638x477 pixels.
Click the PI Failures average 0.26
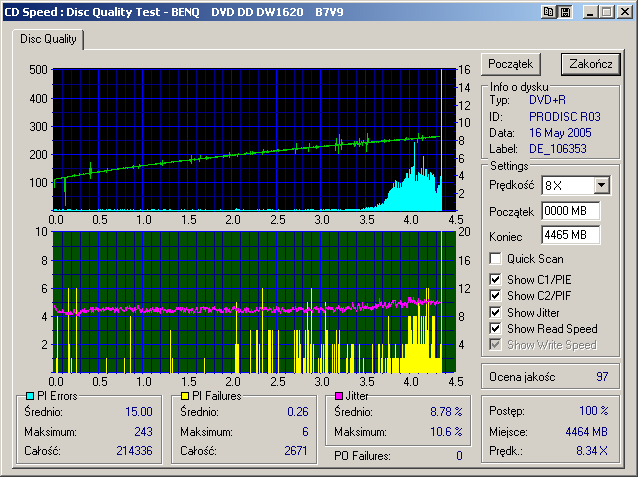(x=298, y=412)
